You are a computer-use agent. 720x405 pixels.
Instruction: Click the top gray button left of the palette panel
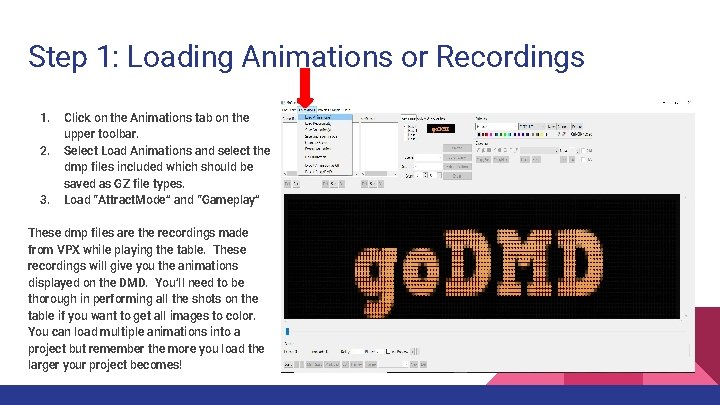pyautogui.click(x=457, y=148)
